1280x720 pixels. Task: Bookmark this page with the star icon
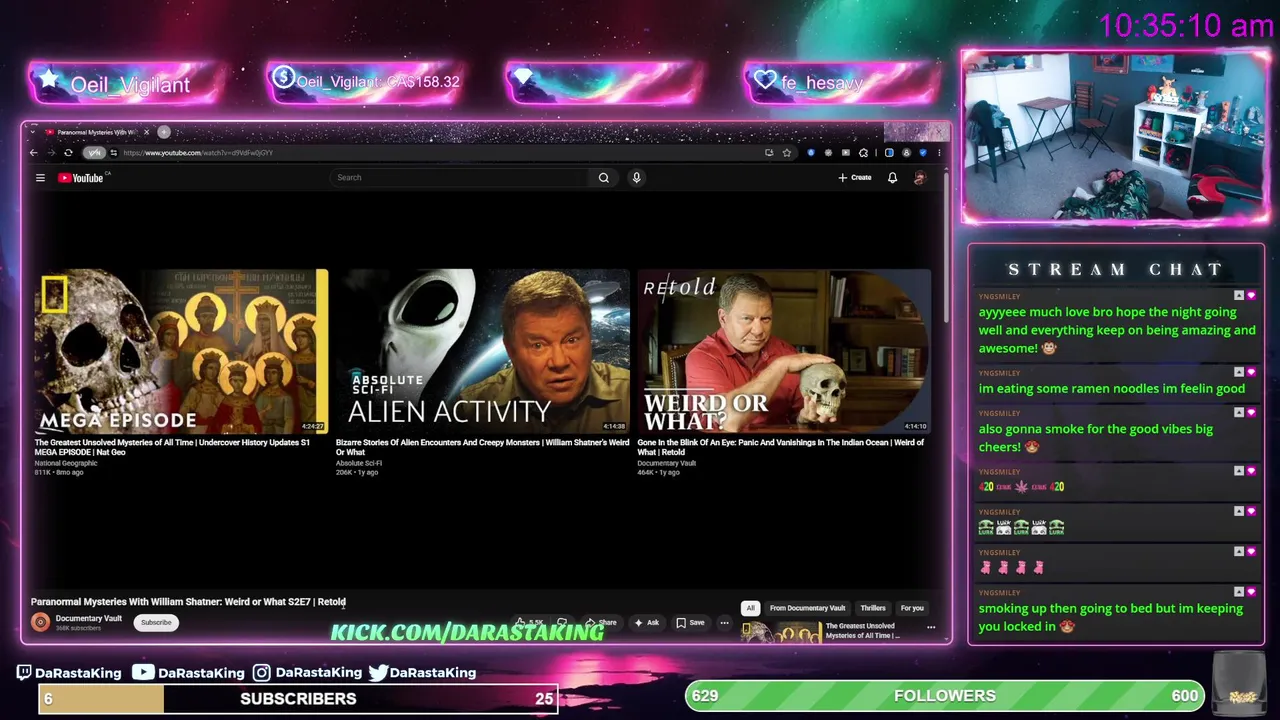tap(787, 153)
